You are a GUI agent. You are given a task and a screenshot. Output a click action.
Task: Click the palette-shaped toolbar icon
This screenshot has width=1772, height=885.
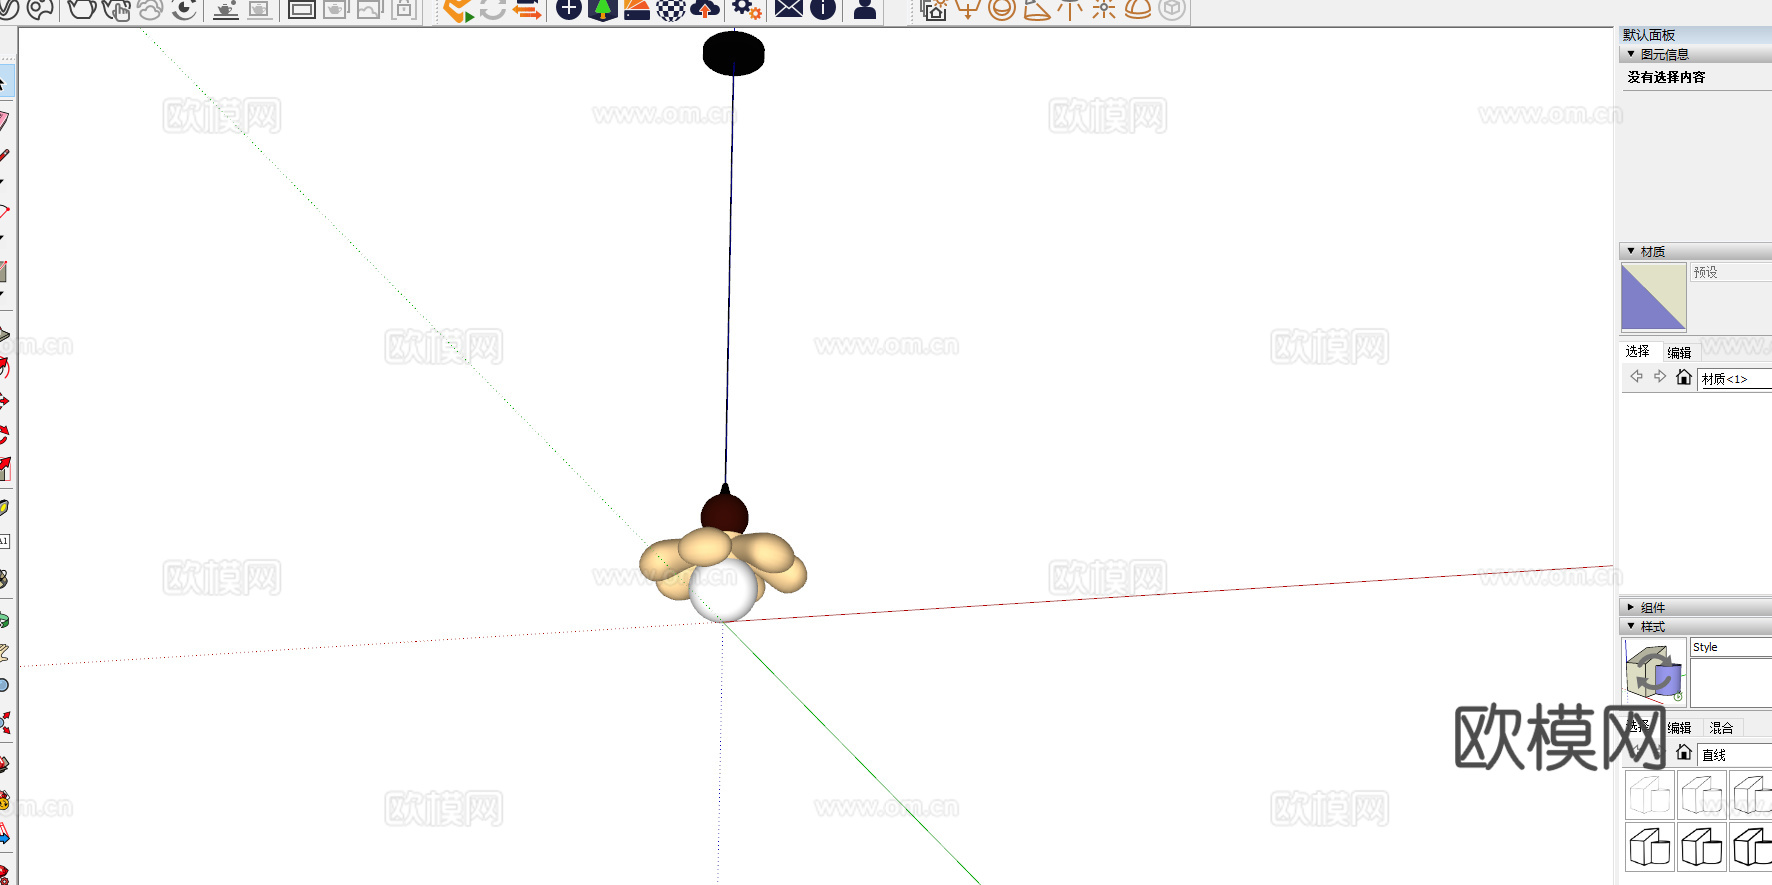pyautogui.click(x=40, y=10)
